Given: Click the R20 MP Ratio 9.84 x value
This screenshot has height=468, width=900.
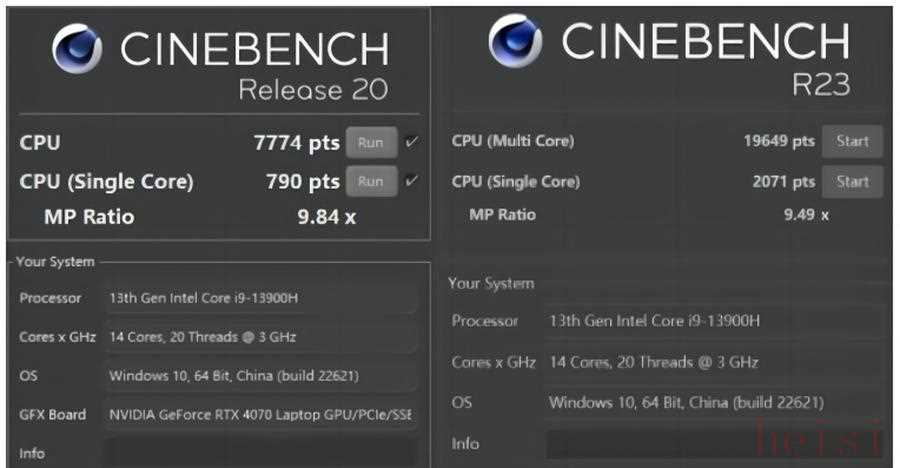Looking at the screenshot, I should (327, 217).
